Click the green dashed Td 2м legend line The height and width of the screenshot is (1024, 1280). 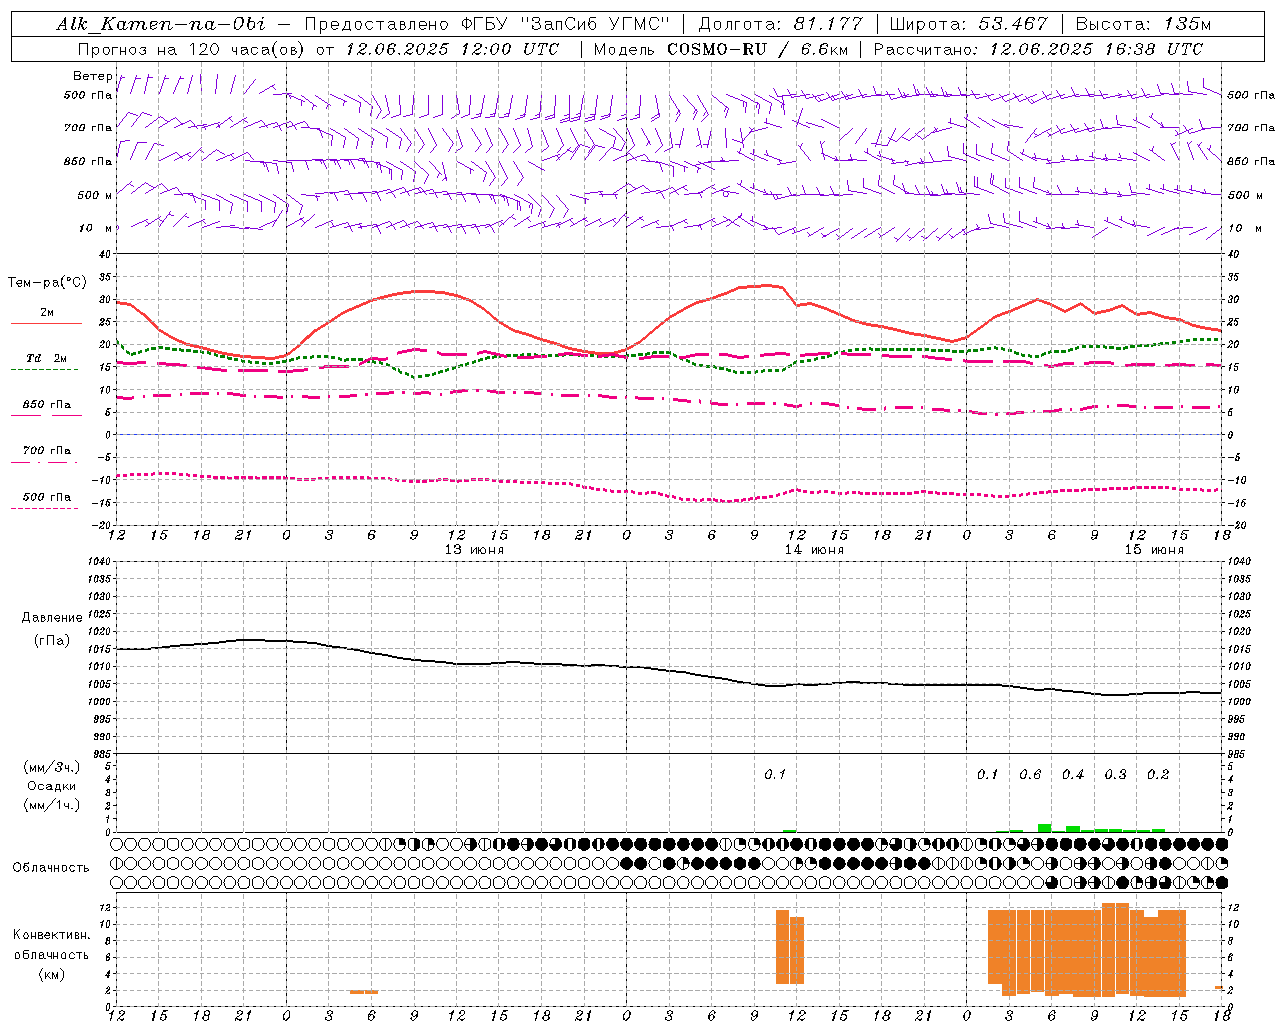44,370
